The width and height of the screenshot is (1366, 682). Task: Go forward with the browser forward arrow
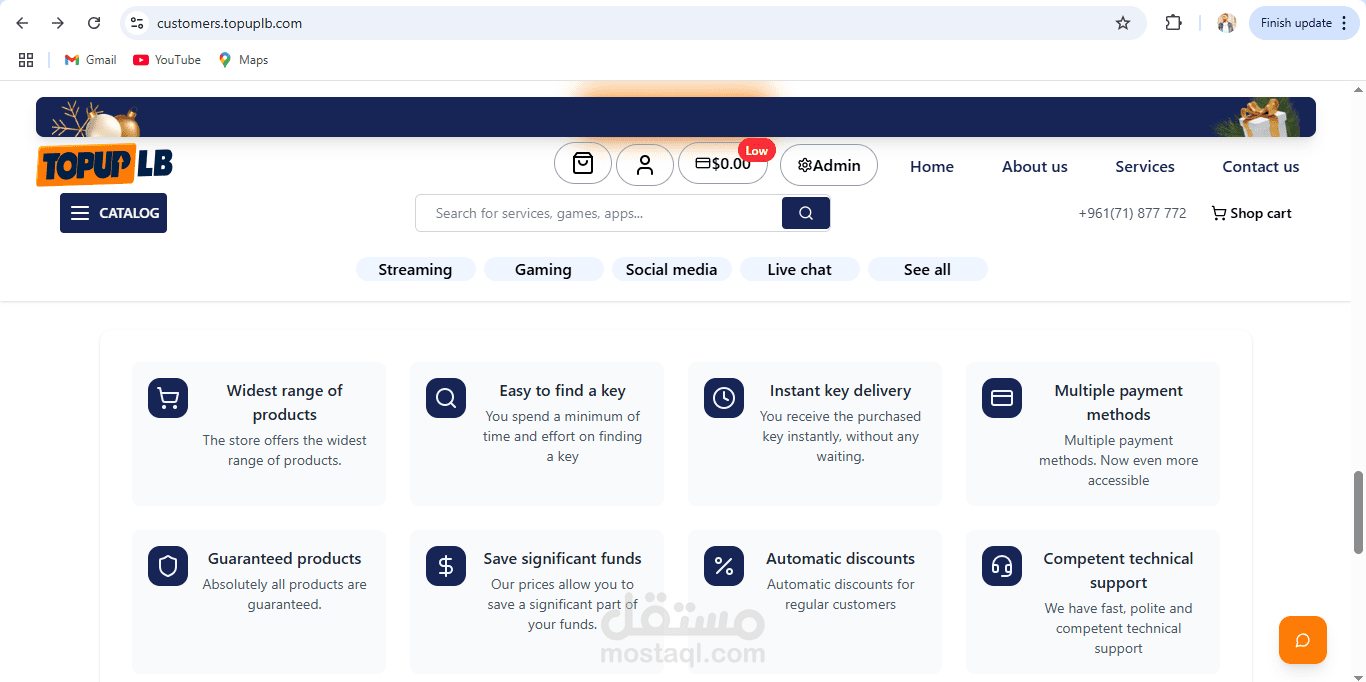point(58,23)
